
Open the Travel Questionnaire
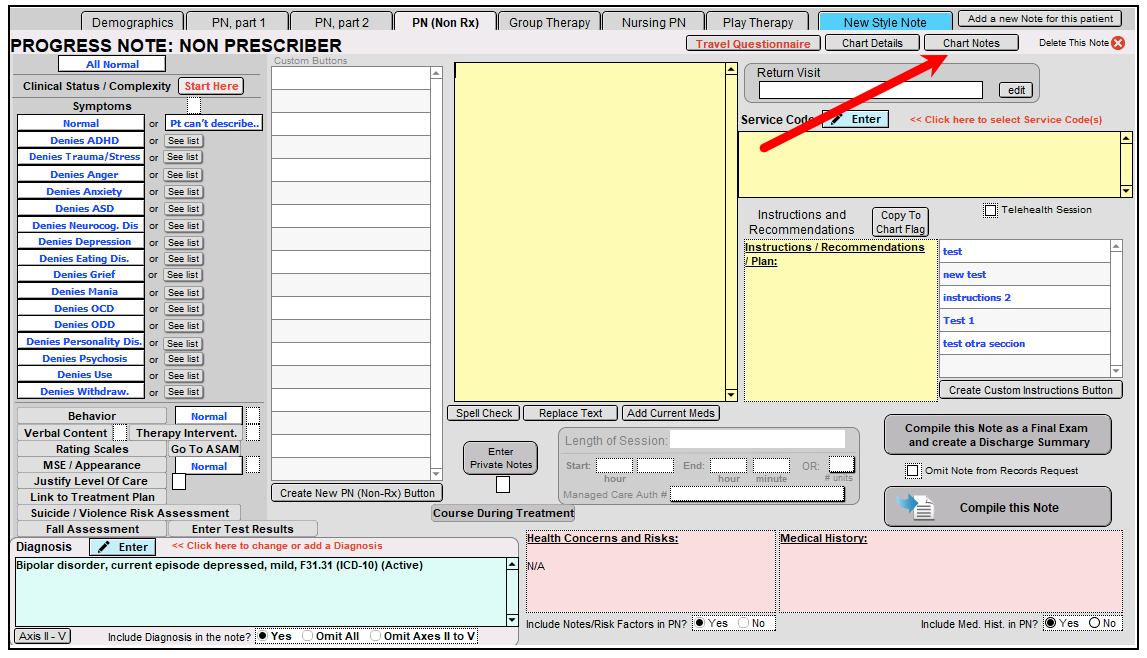753,42
